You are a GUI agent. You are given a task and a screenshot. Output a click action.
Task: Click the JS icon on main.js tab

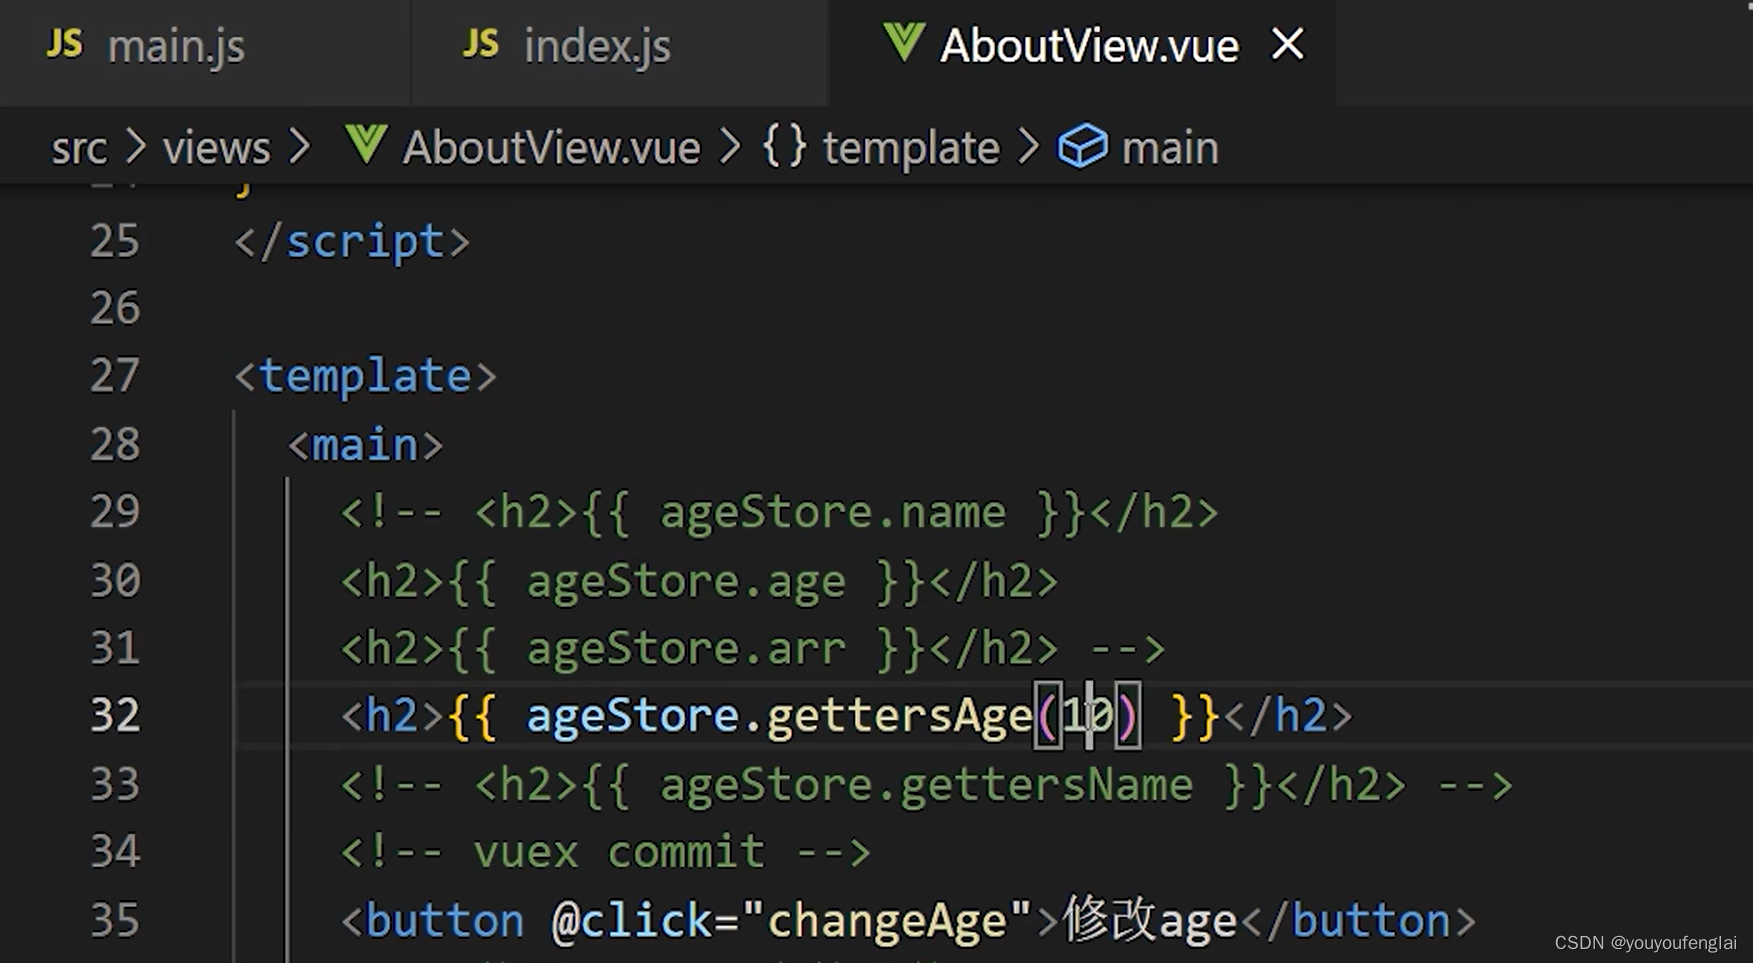pyautogui.click(x=65, y=44)
